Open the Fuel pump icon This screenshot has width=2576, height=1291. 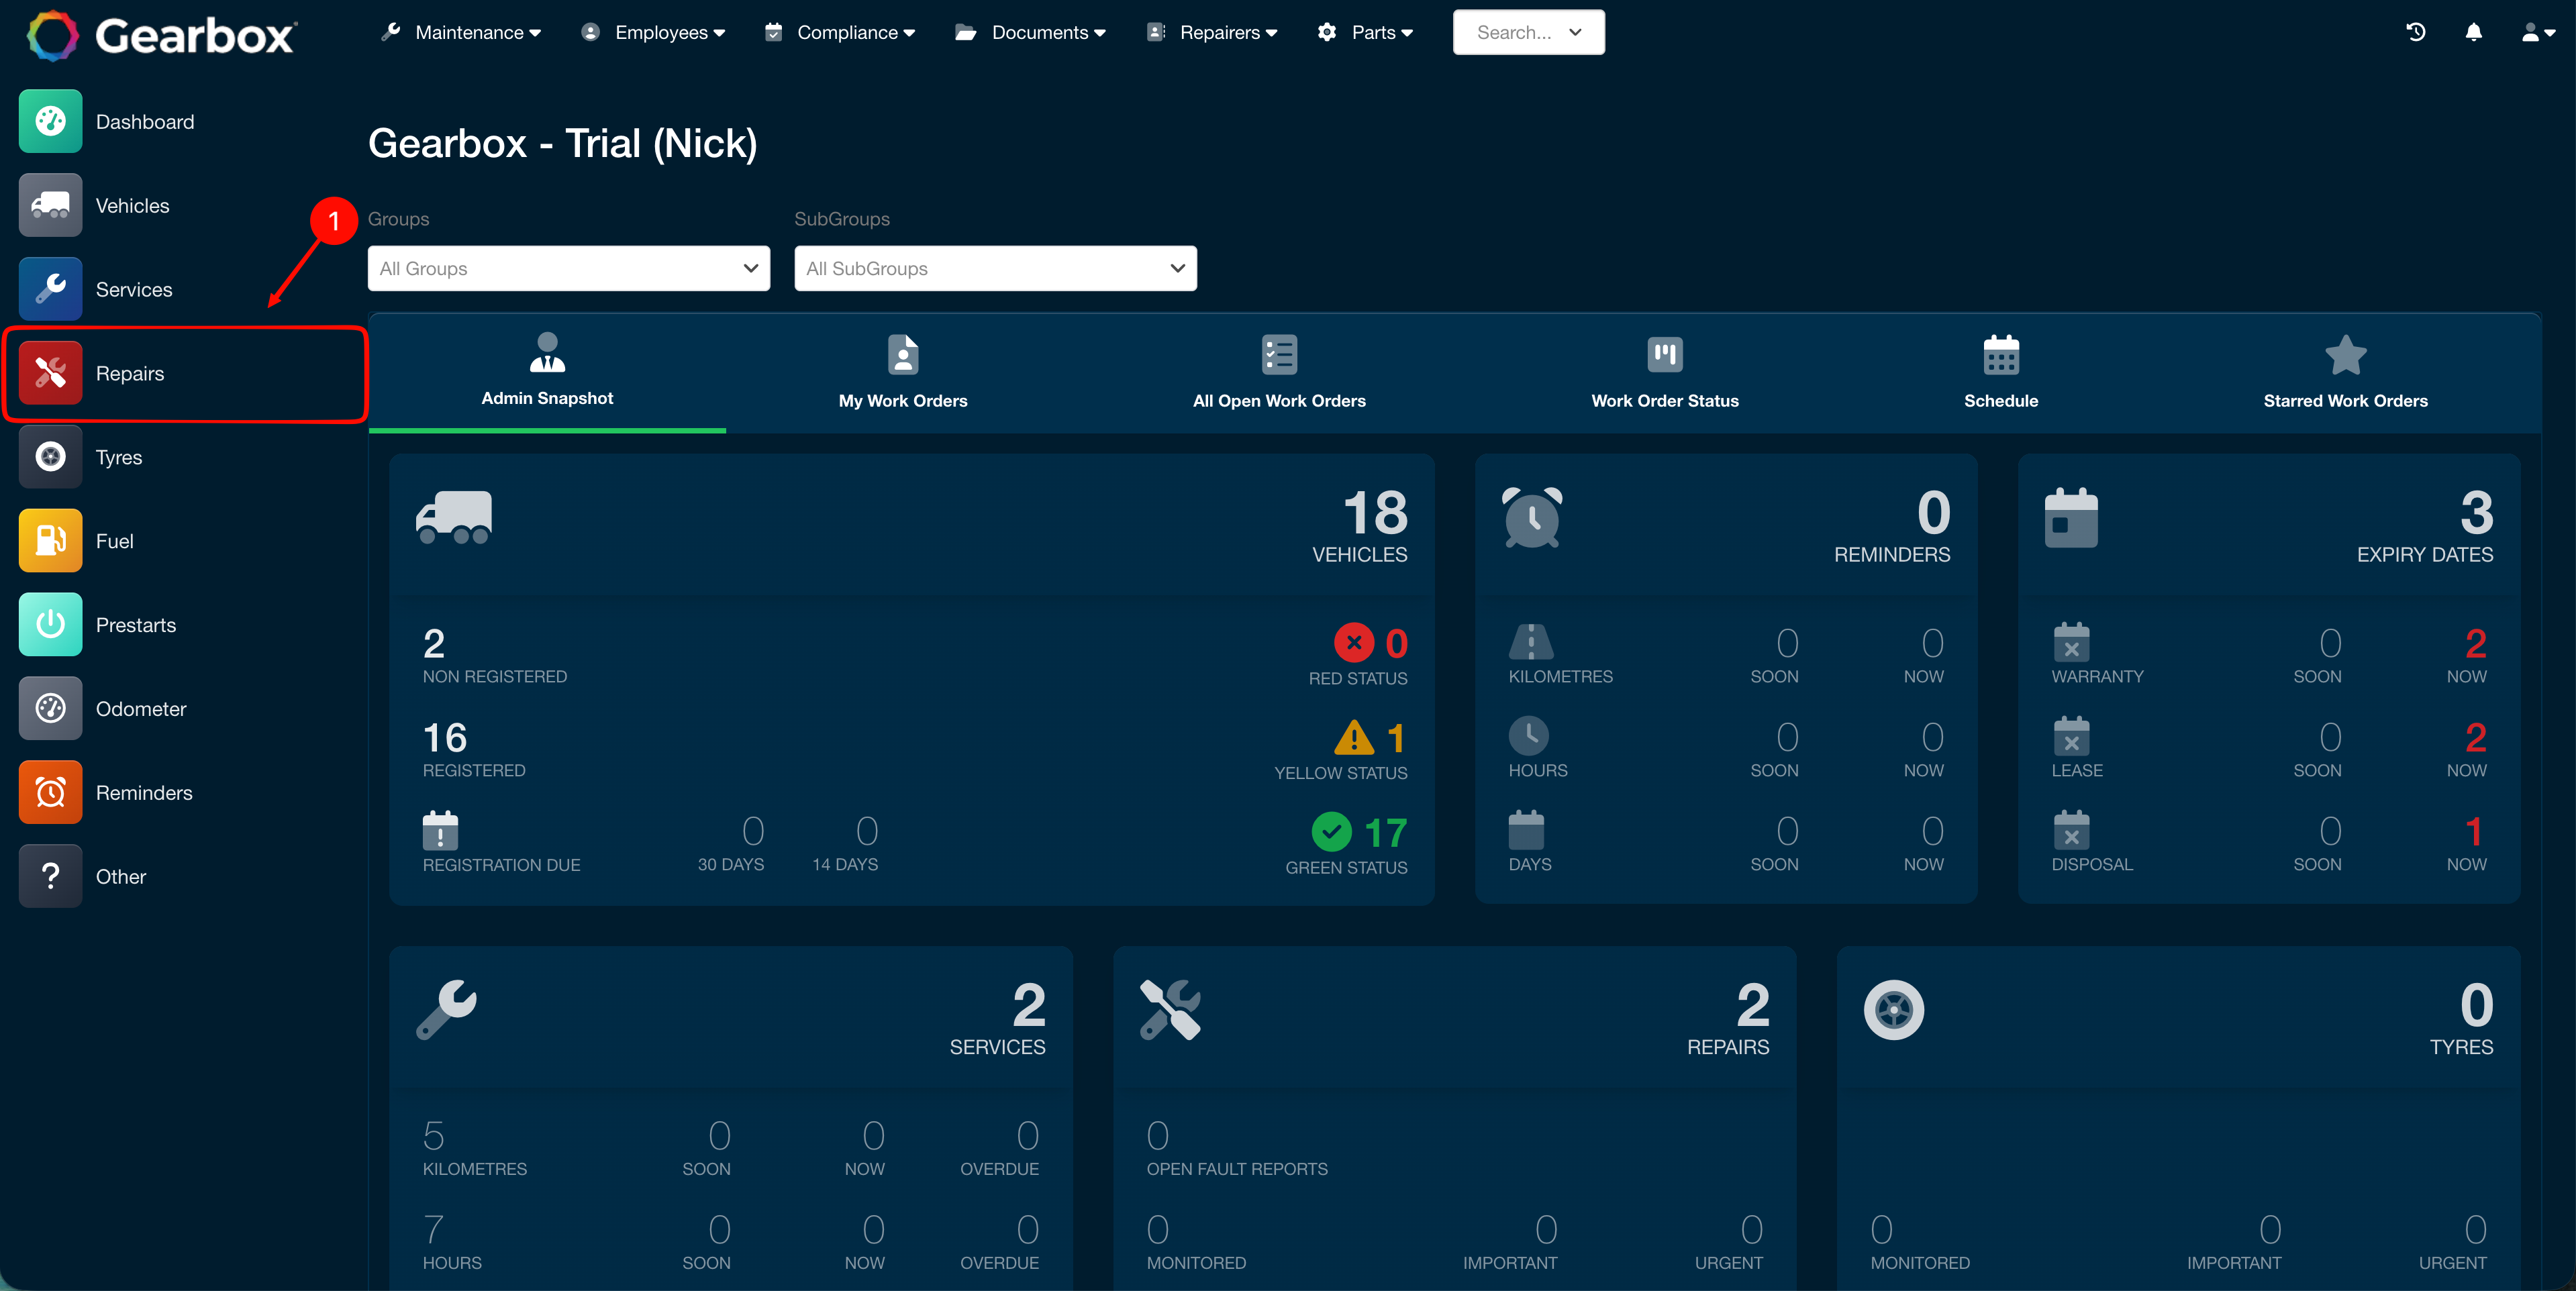50,541
